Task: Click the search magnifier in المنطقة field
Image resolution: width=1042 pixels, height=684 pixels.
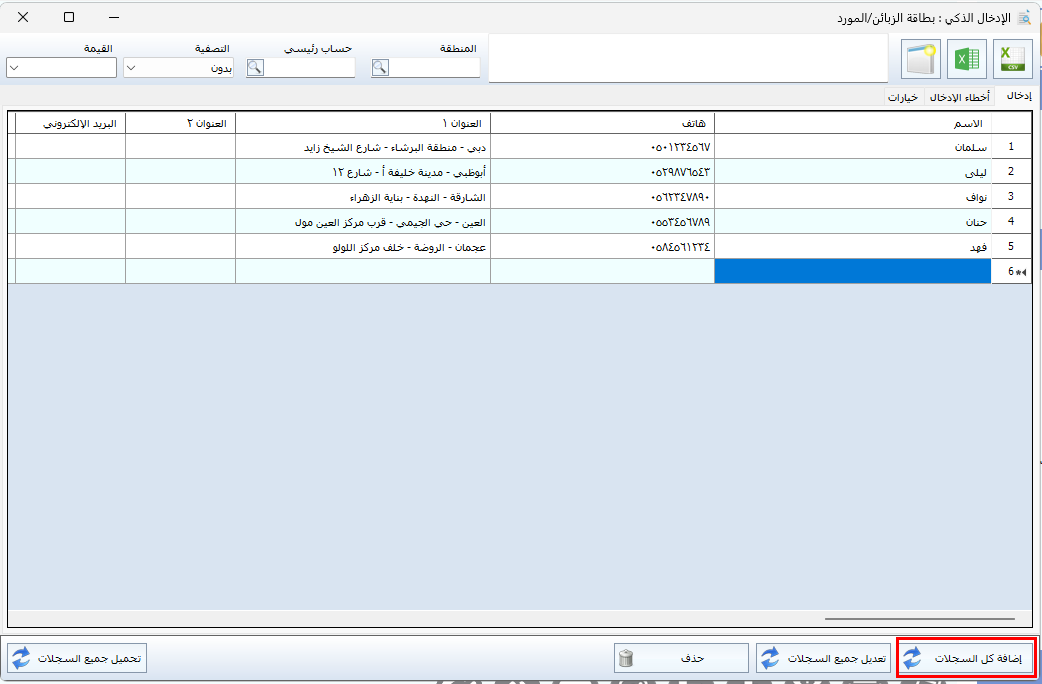Action: pyautogui.click(x=380, y=68)
